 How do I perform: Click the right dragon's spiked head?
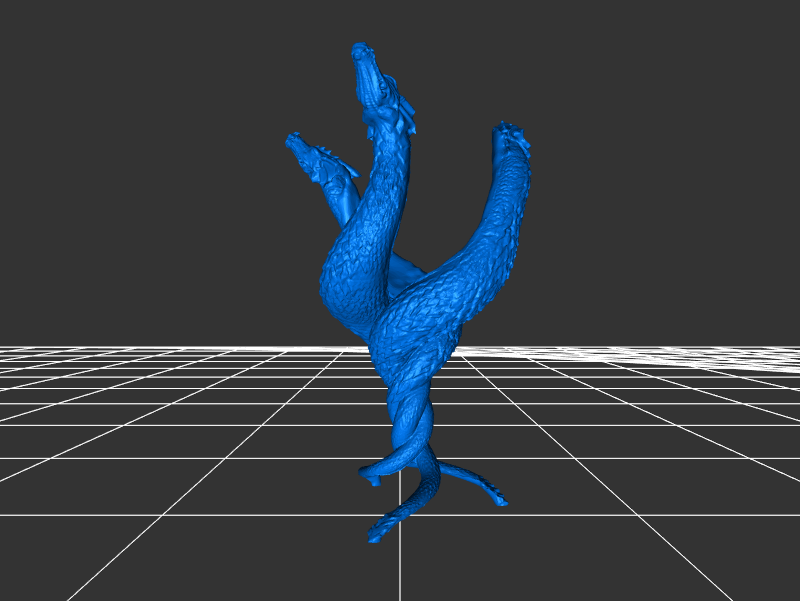(x=510, y=140)
